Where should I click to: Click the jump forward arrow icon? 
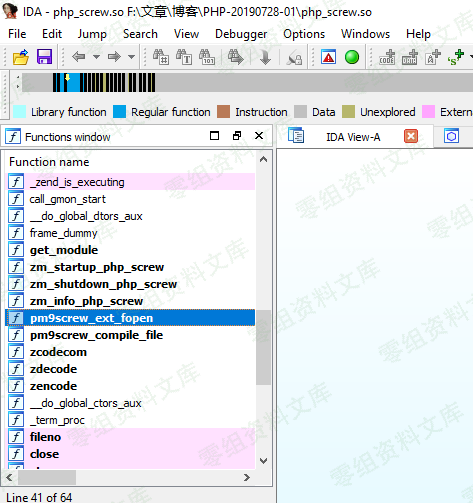pyautogui.click(x=114, y=57)
